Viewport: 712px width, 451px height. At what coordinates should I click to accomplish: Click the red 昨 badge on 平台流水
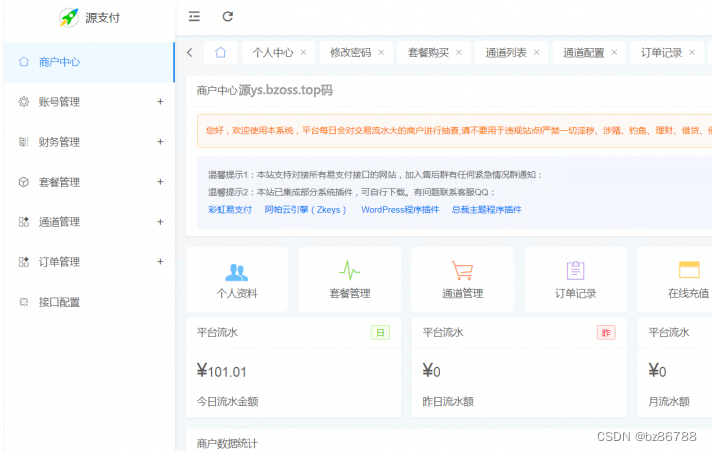point(606,333)
